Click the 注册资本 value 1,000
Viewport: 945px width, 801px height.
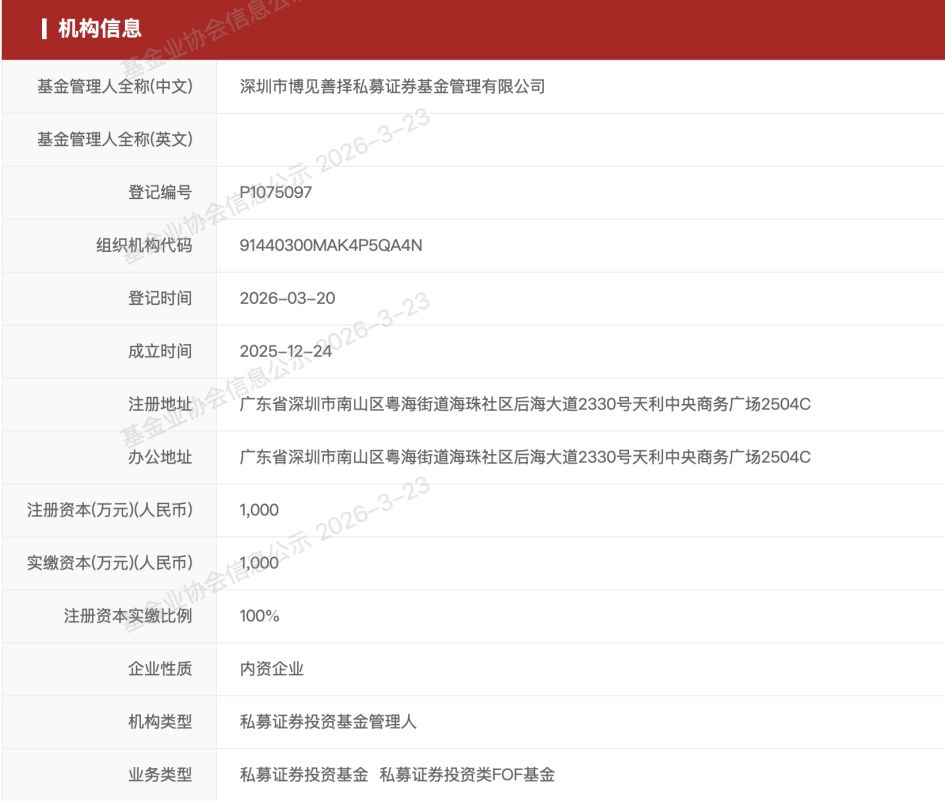(x=259, y=511)
